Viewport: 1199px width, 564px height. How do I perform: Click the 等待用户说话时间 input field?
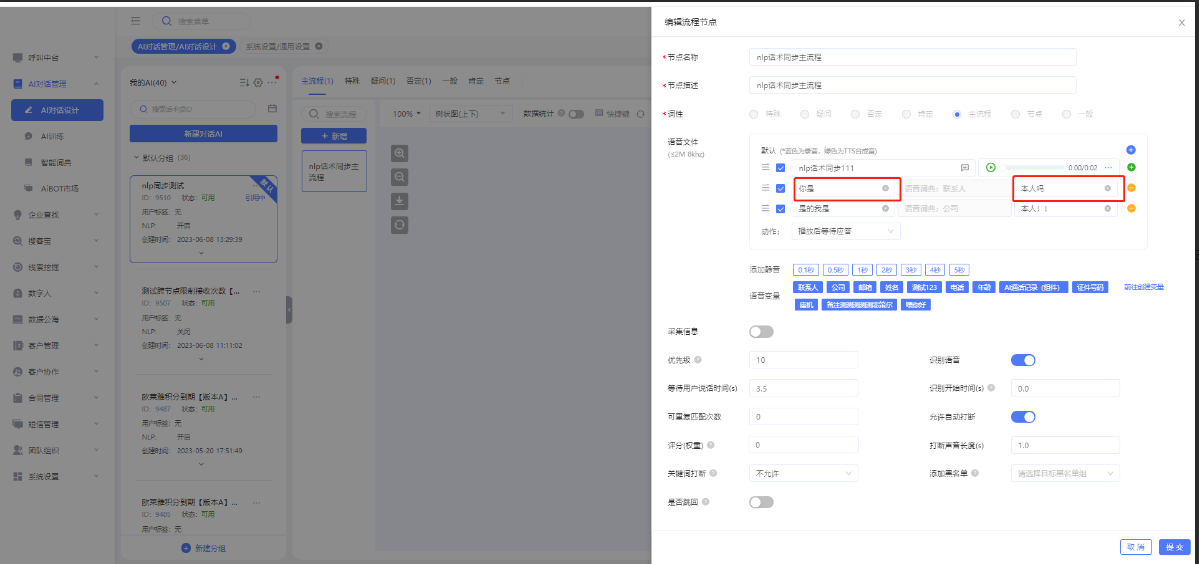click(x=803, y=388)
